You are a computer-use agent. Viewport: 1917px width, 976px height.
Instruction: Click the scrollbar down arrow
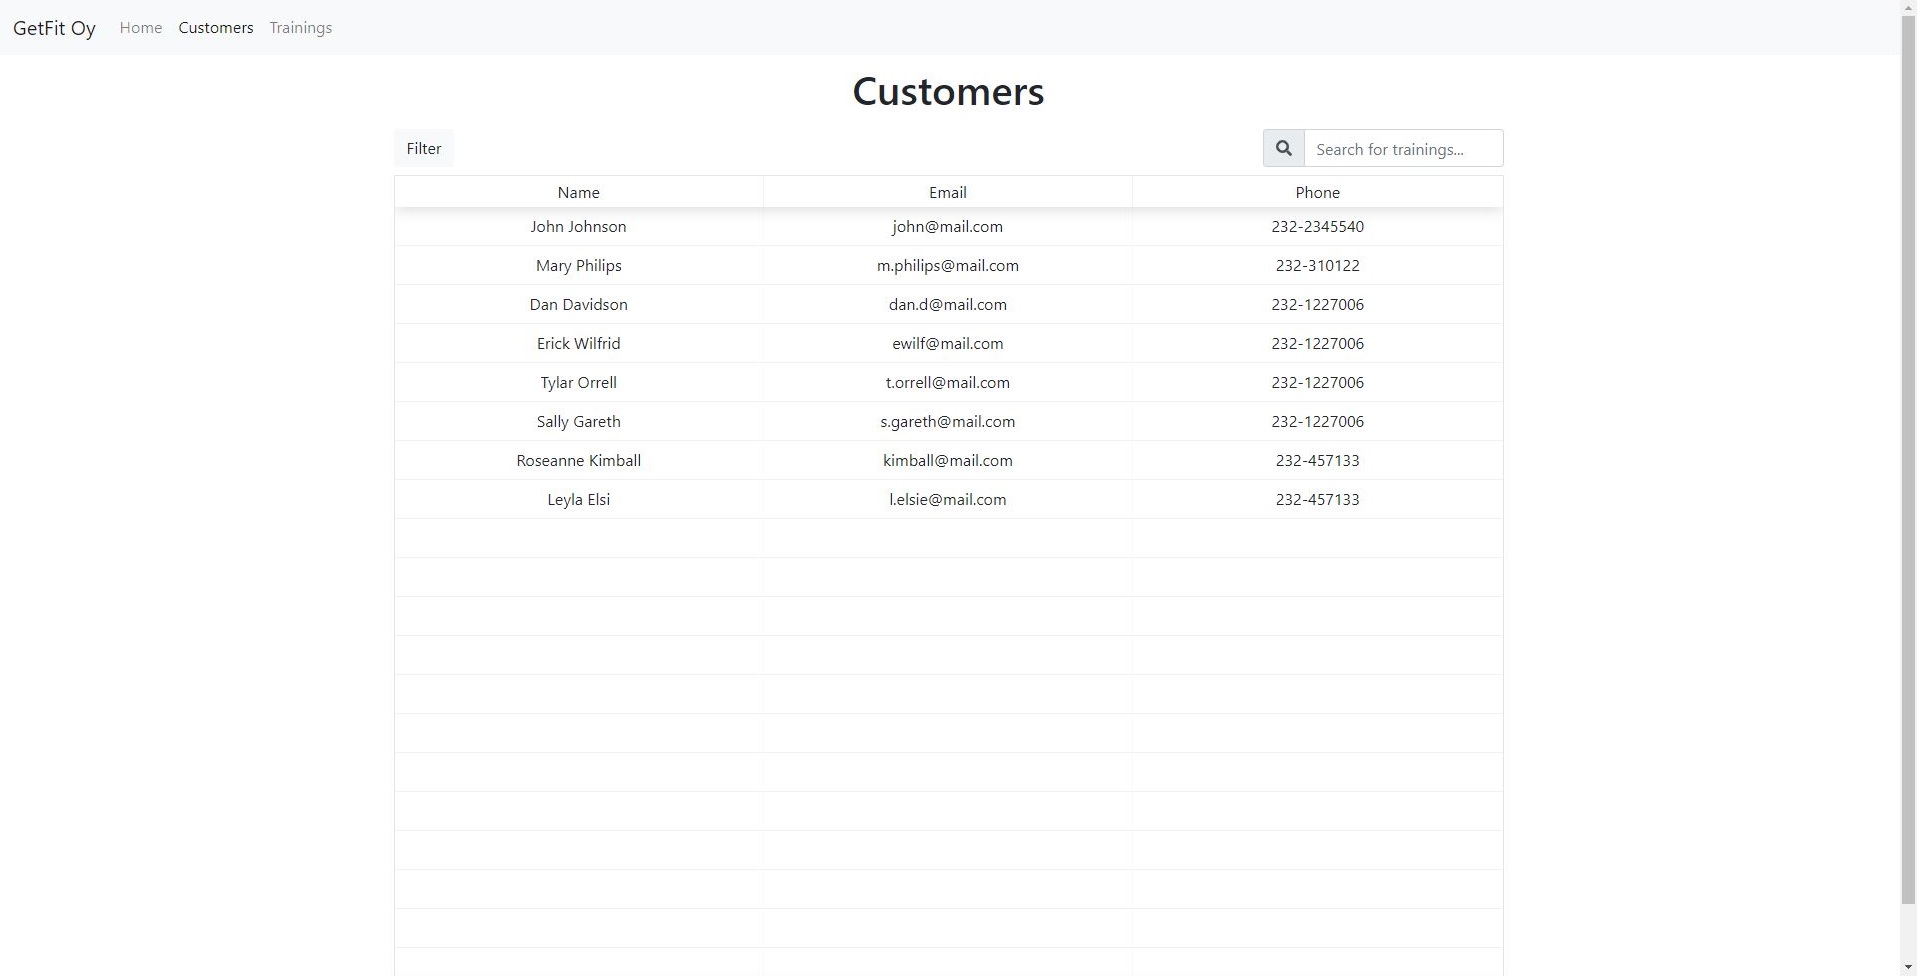coord(1908,967)
